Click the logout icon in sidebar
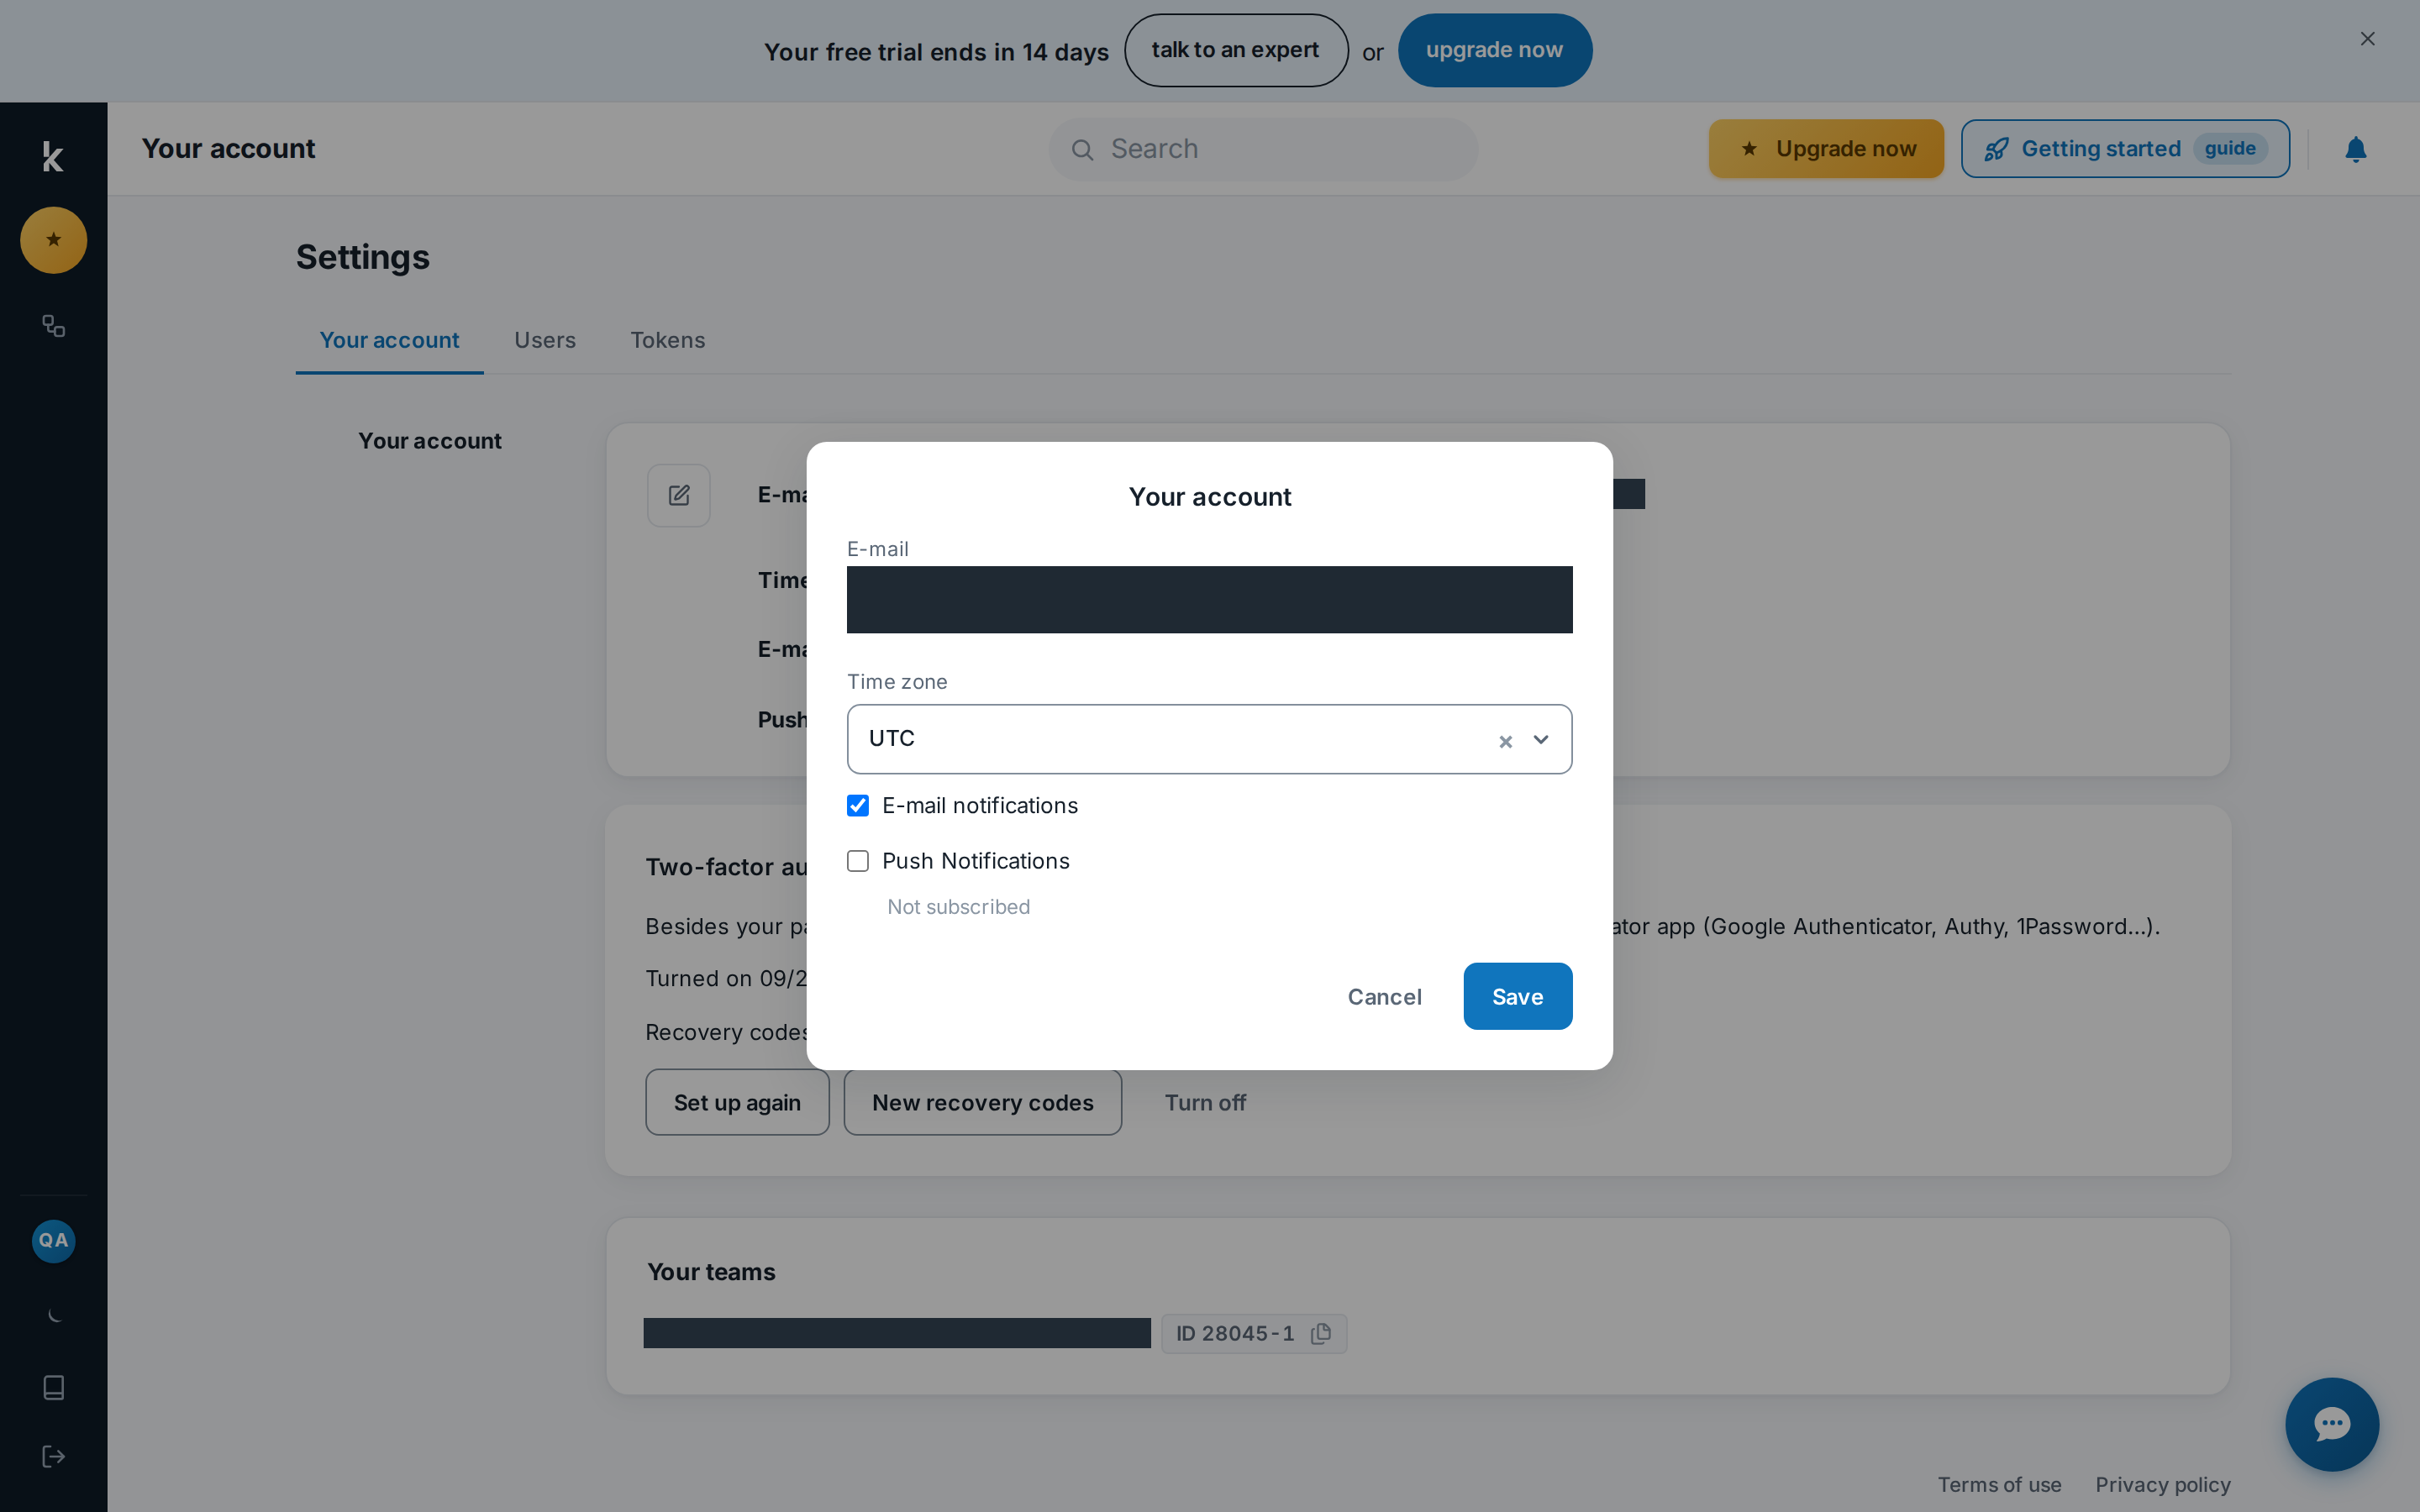Viewport: 2420px width, 1512px height. 53,1456
